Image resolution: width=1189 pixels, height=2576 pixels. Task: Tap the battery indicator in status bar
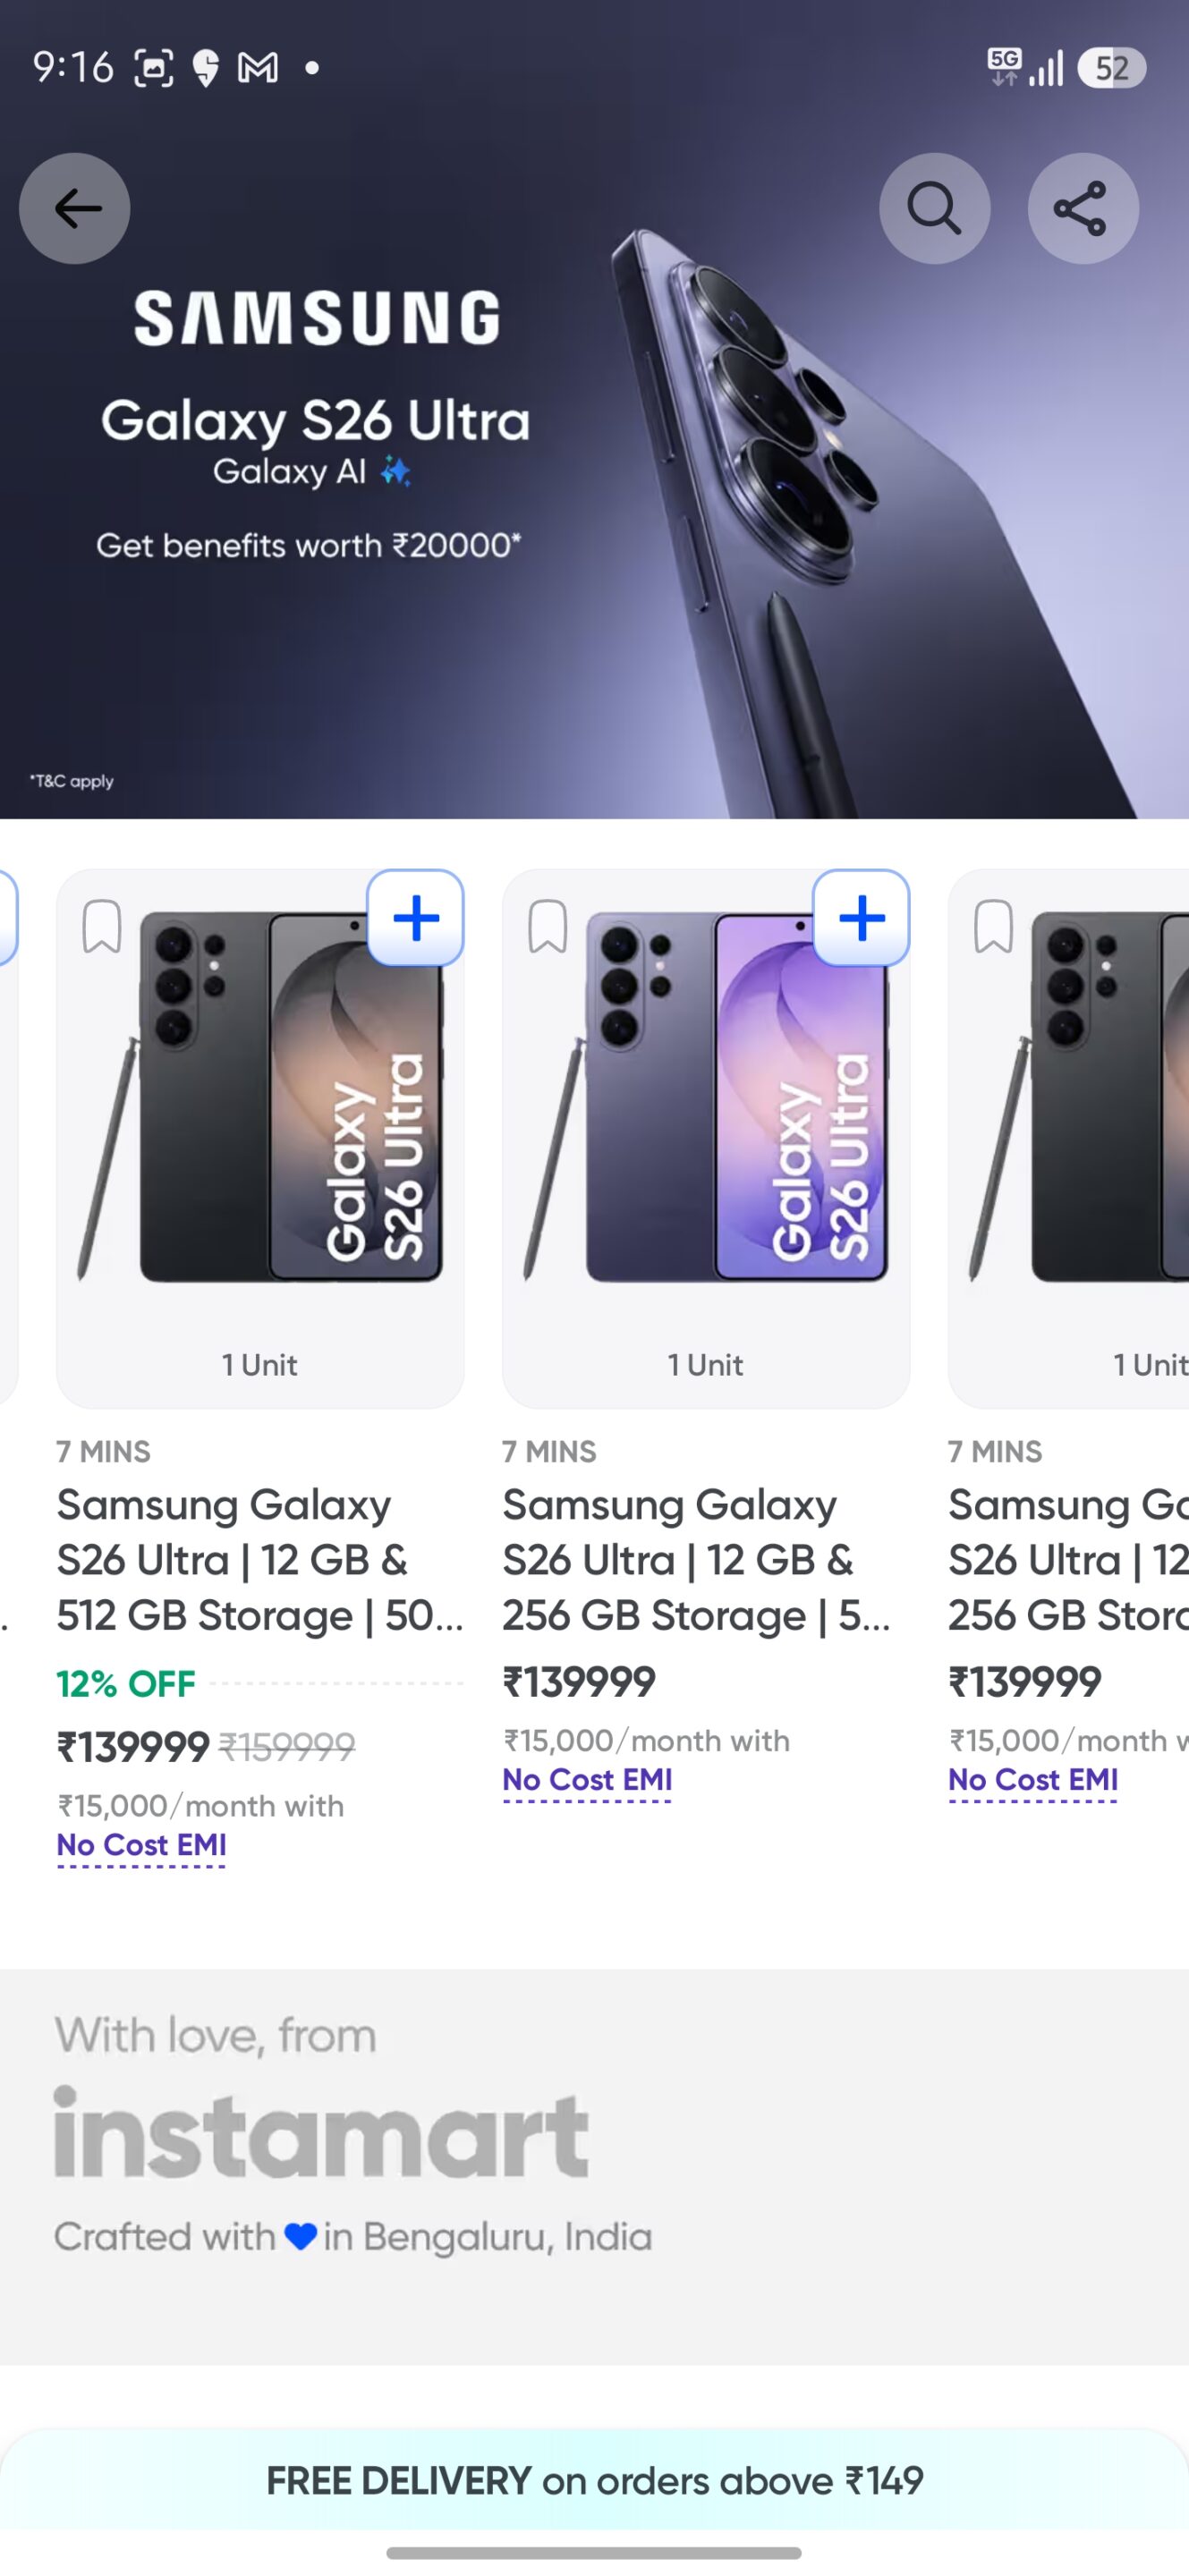[x=1111, y=68]
